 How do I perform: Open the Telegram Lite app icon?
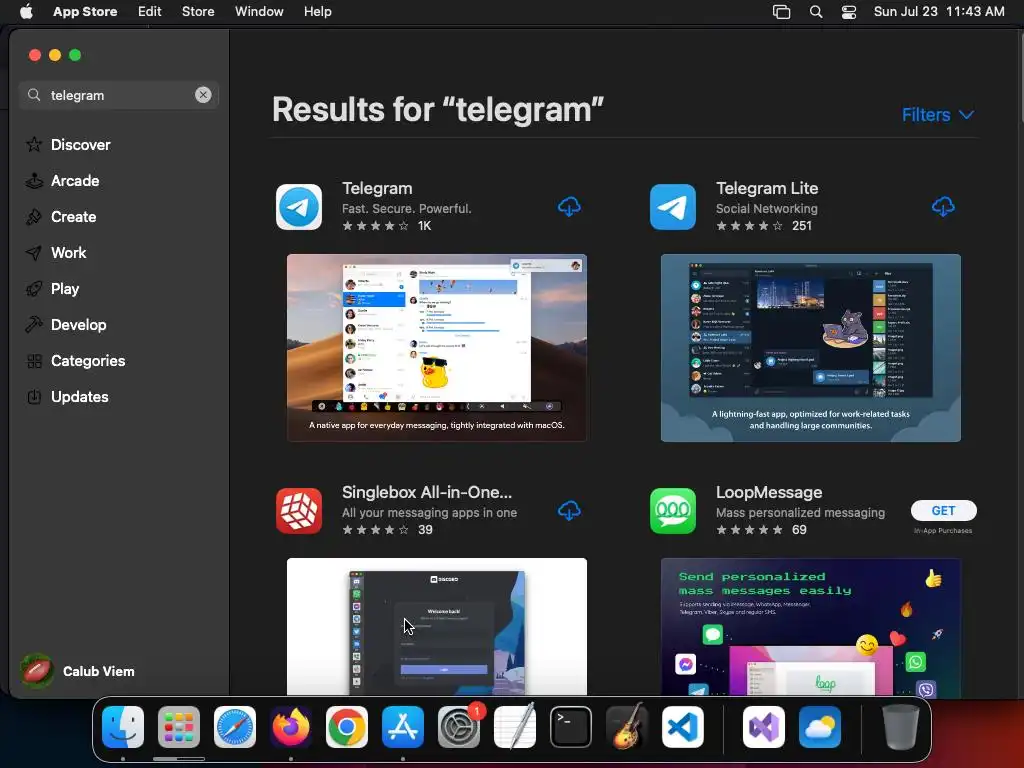(673, 207)
